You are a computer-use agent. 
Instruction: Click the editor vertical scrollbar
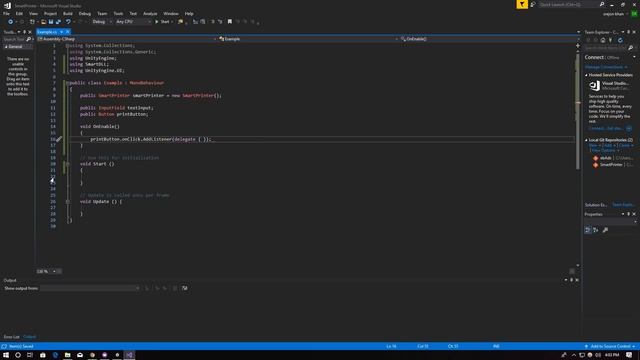pos(578,110)
